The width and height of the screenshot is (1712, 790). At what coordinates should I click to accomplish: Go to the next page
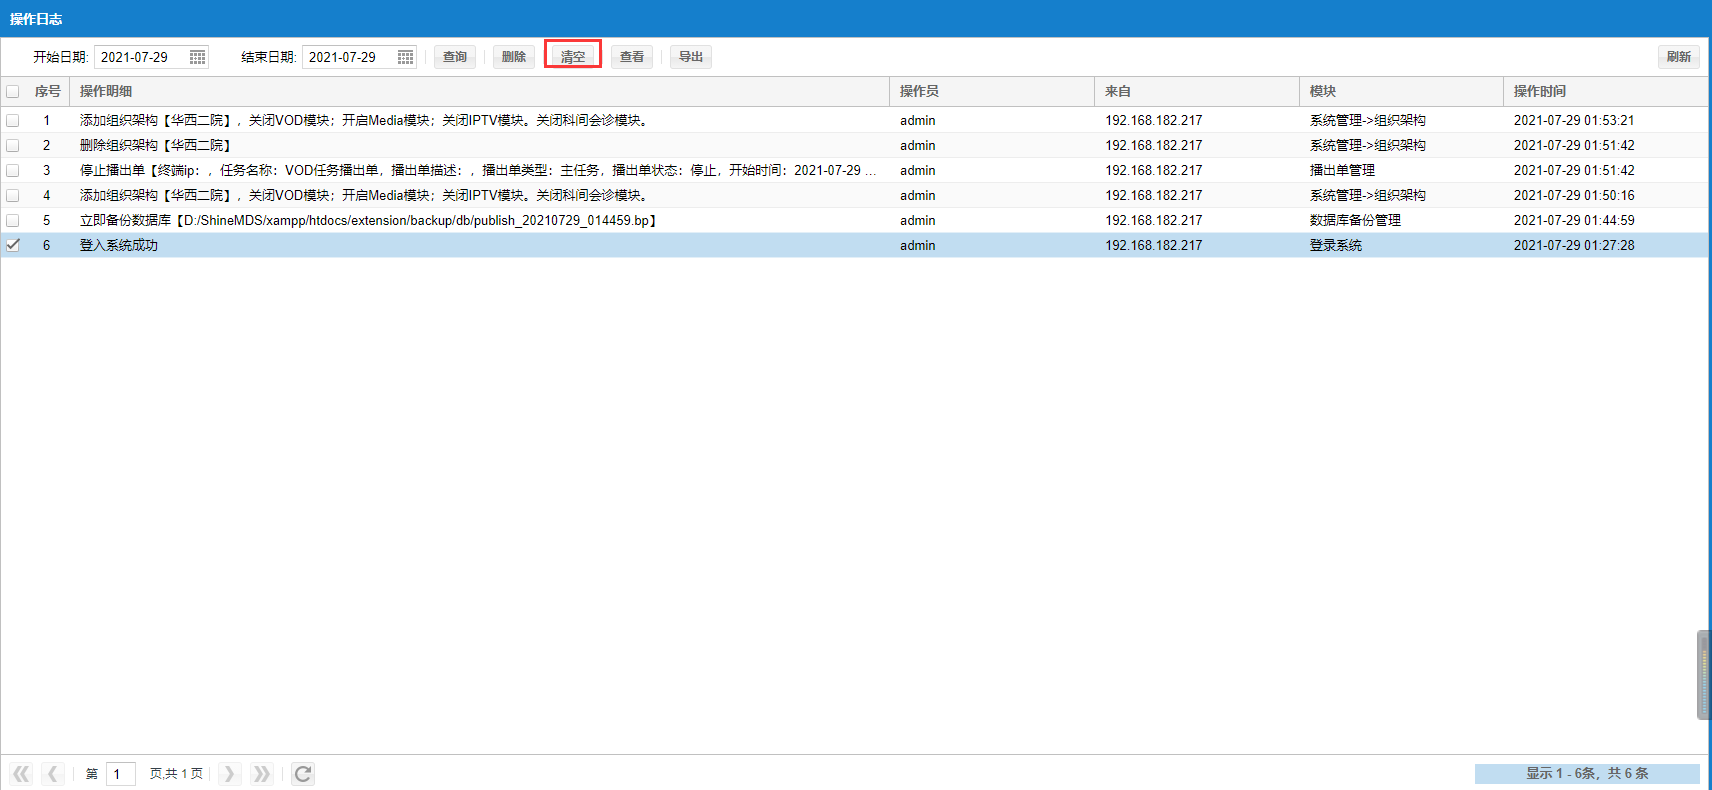229,774
